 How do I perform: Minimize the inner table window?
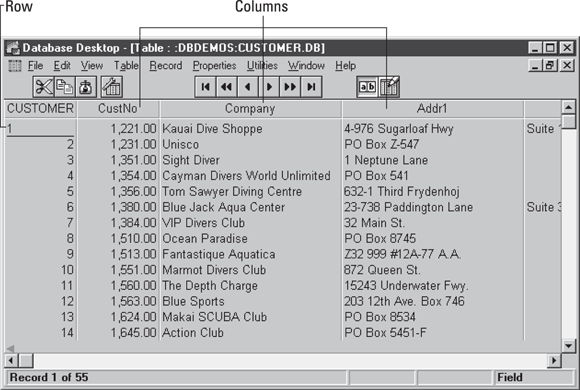point(535,66)
